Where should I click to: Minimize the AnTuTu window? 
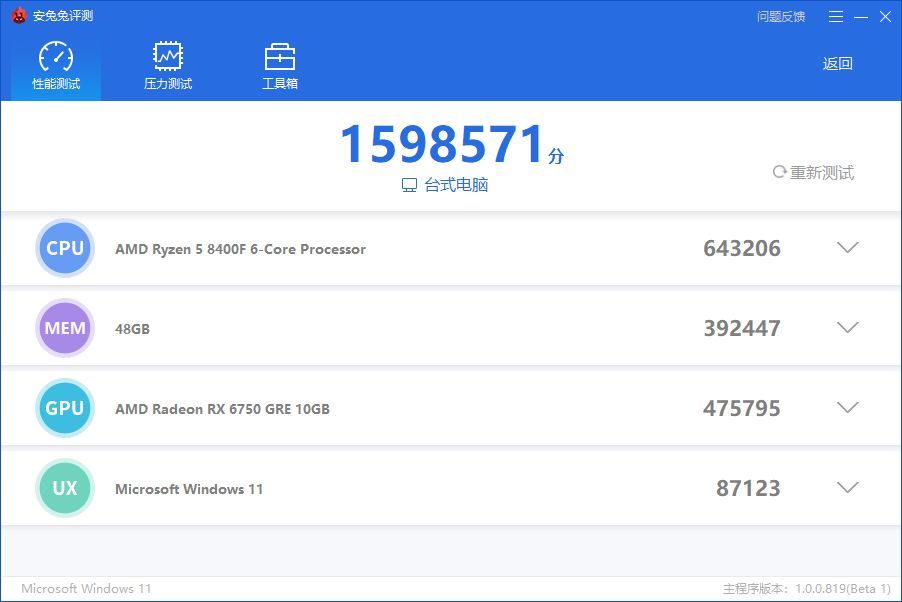[861, 17]
